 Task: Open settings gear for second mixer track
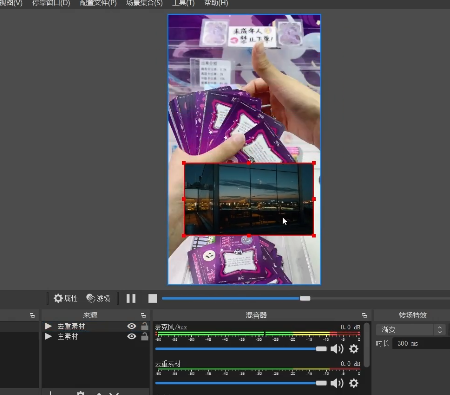click(354, 383)
